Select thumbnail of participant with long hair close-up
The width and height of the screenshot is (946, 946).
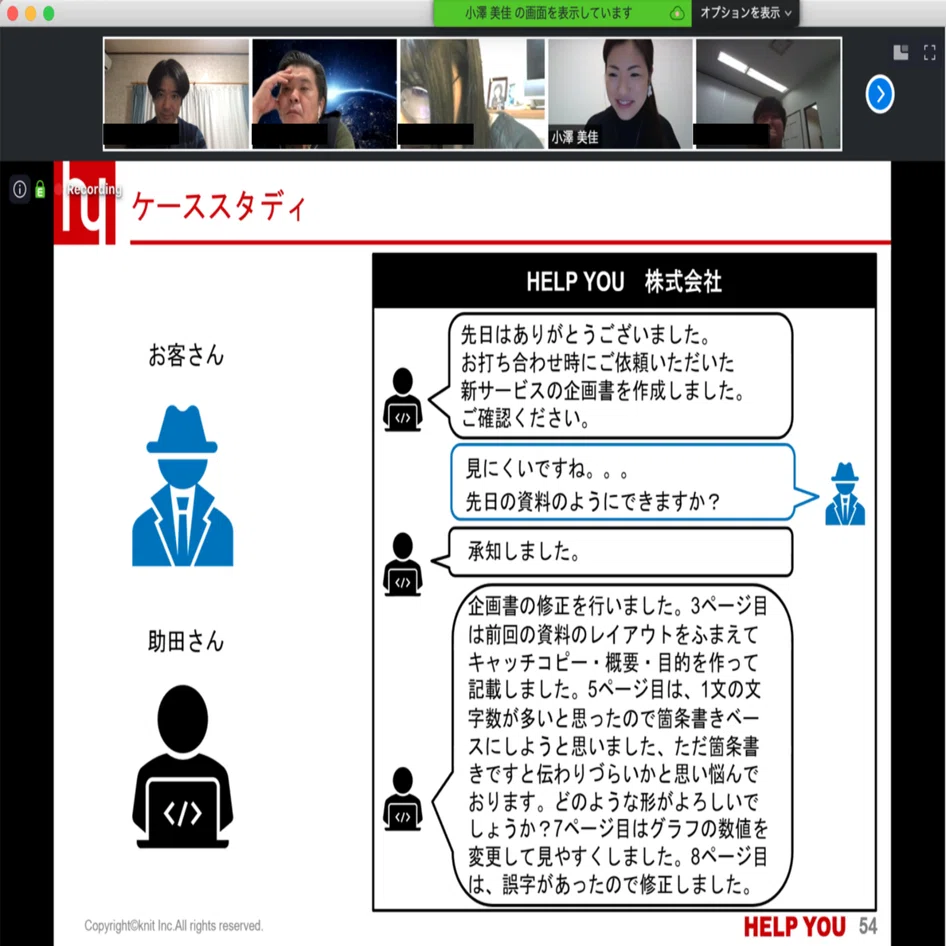click(472, 94)
